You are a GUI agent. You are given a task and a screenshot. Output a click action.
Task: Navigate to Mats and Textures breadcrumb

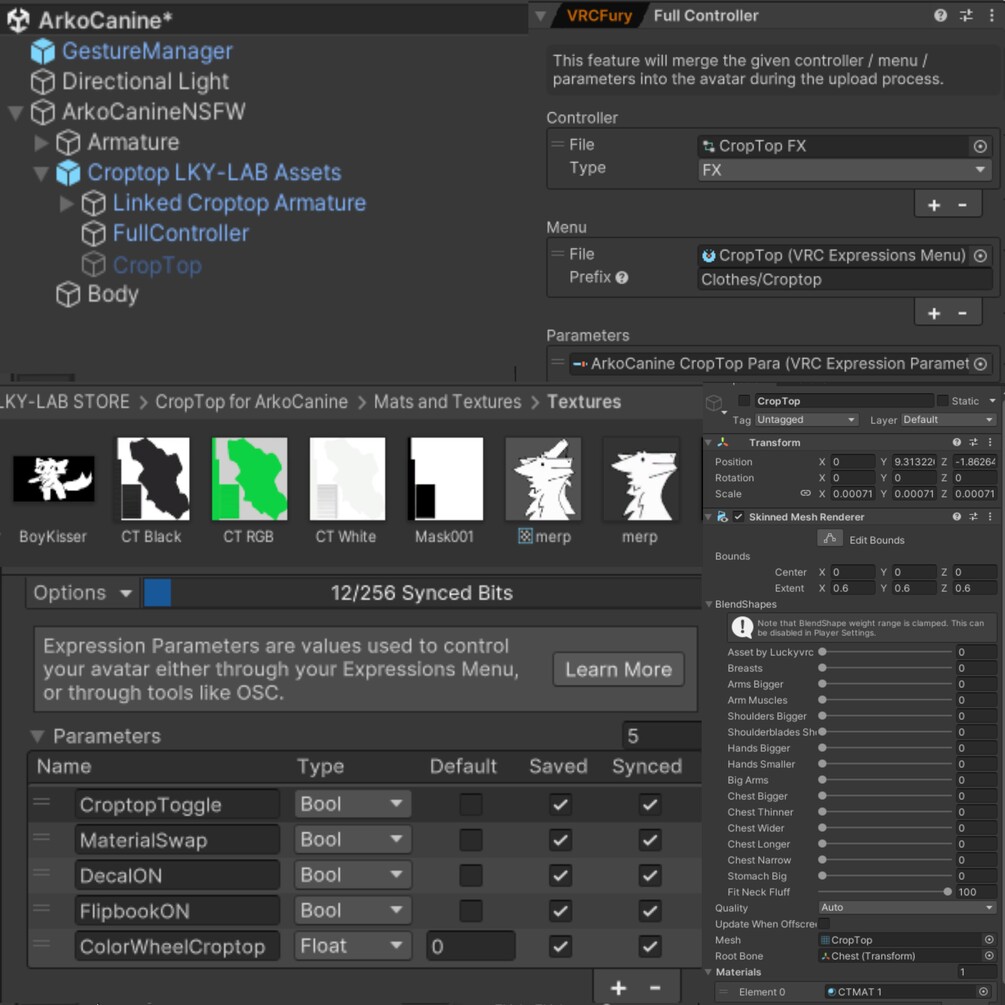tap(447, 402)
